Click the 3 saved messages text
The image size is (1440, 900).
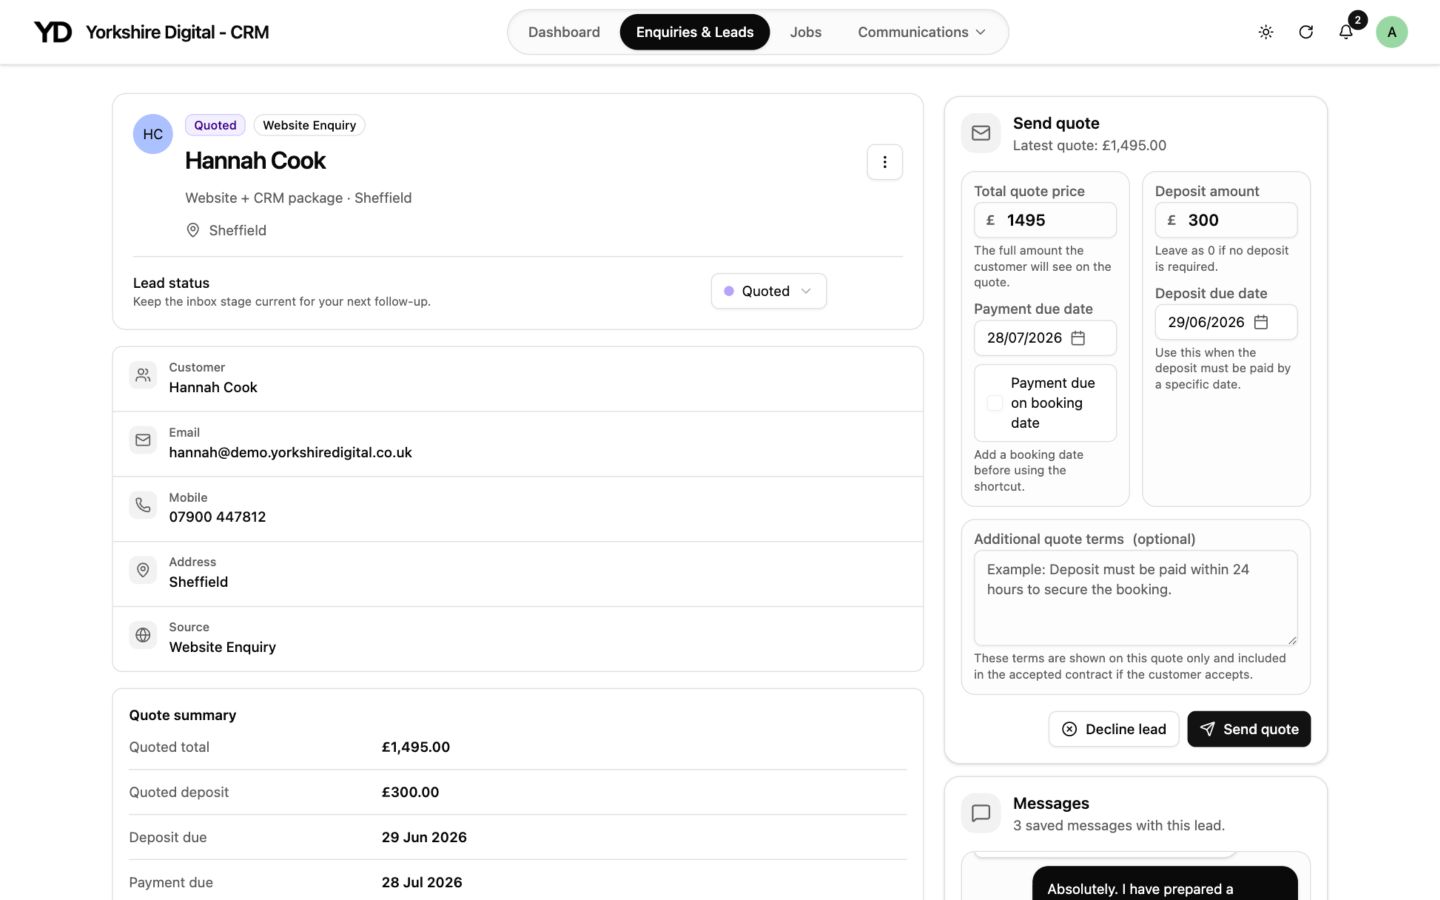click(x=1118, y=825)
